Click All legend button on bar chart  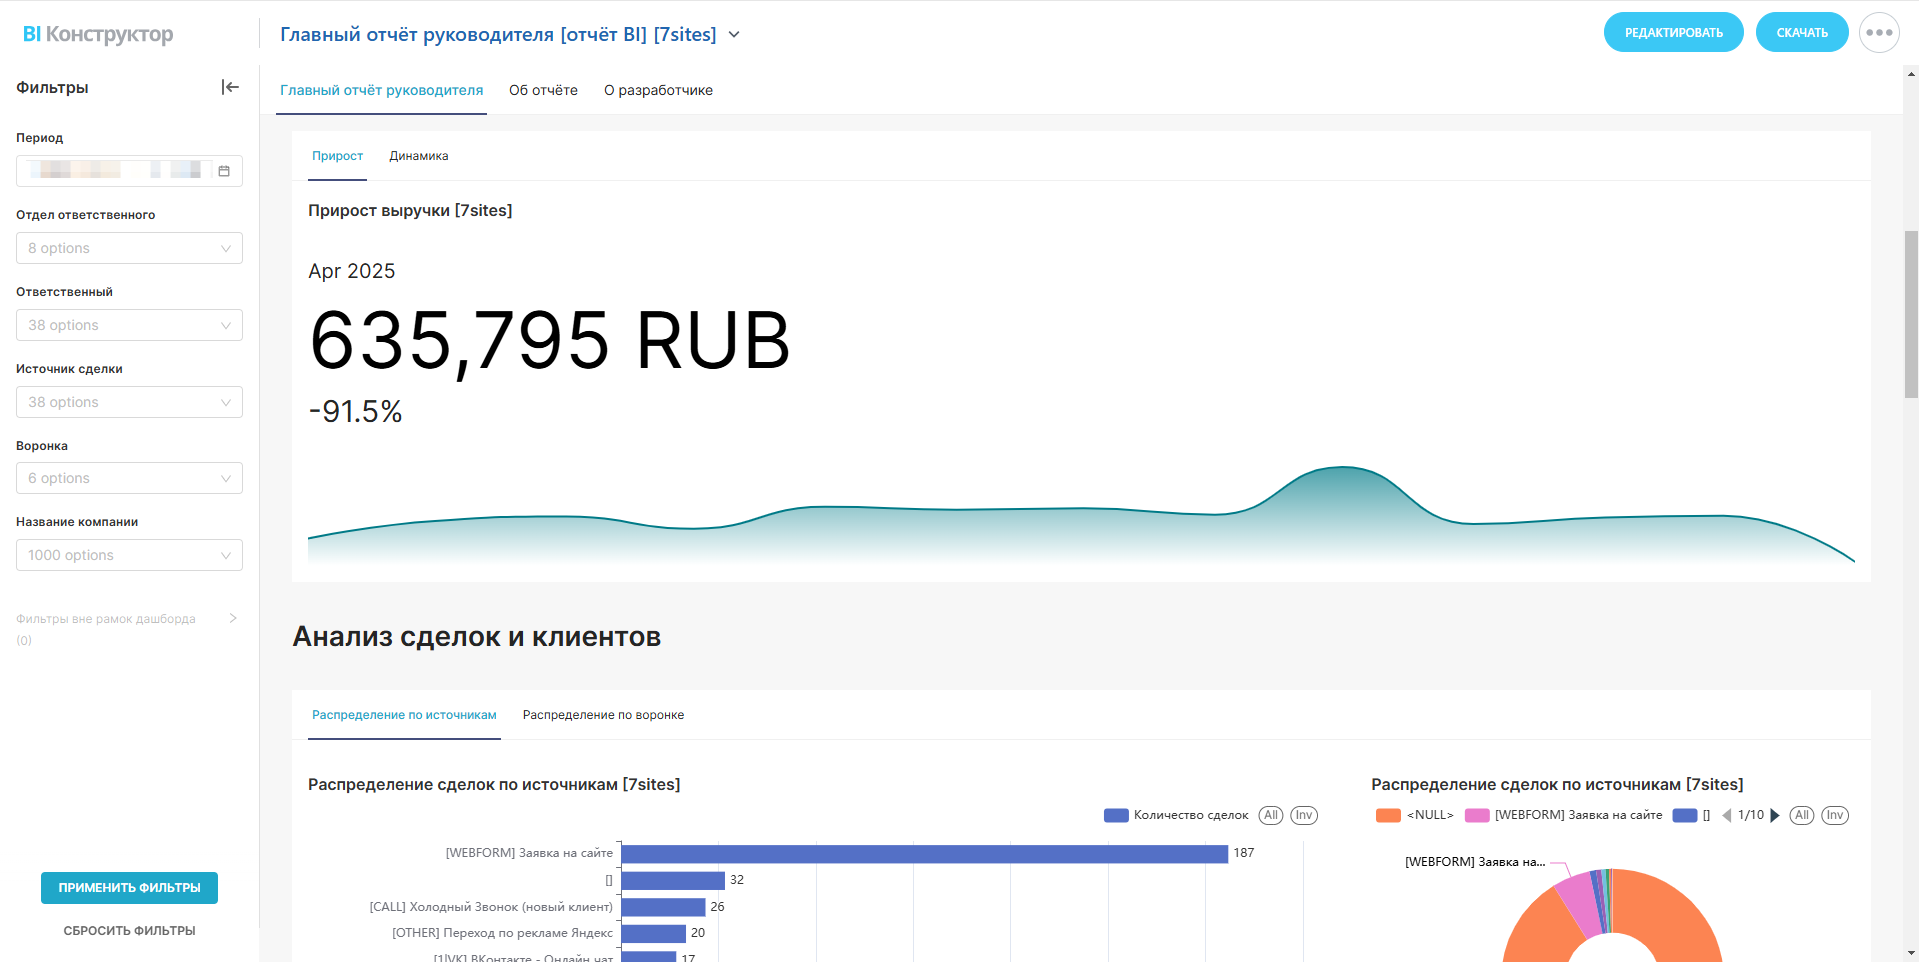click(x=1270, y=815)
